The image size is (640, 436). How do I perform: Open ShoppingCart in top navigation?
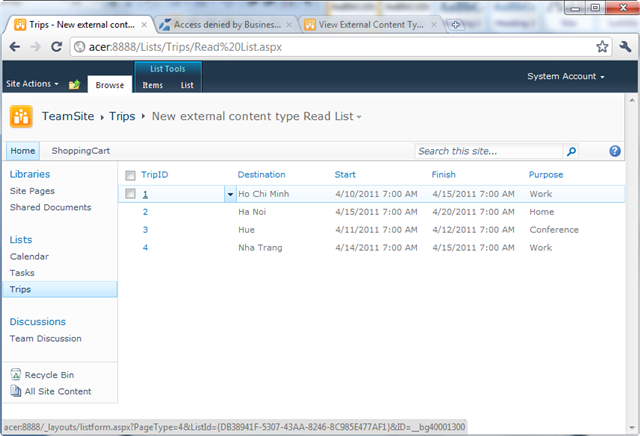(80, 151)
